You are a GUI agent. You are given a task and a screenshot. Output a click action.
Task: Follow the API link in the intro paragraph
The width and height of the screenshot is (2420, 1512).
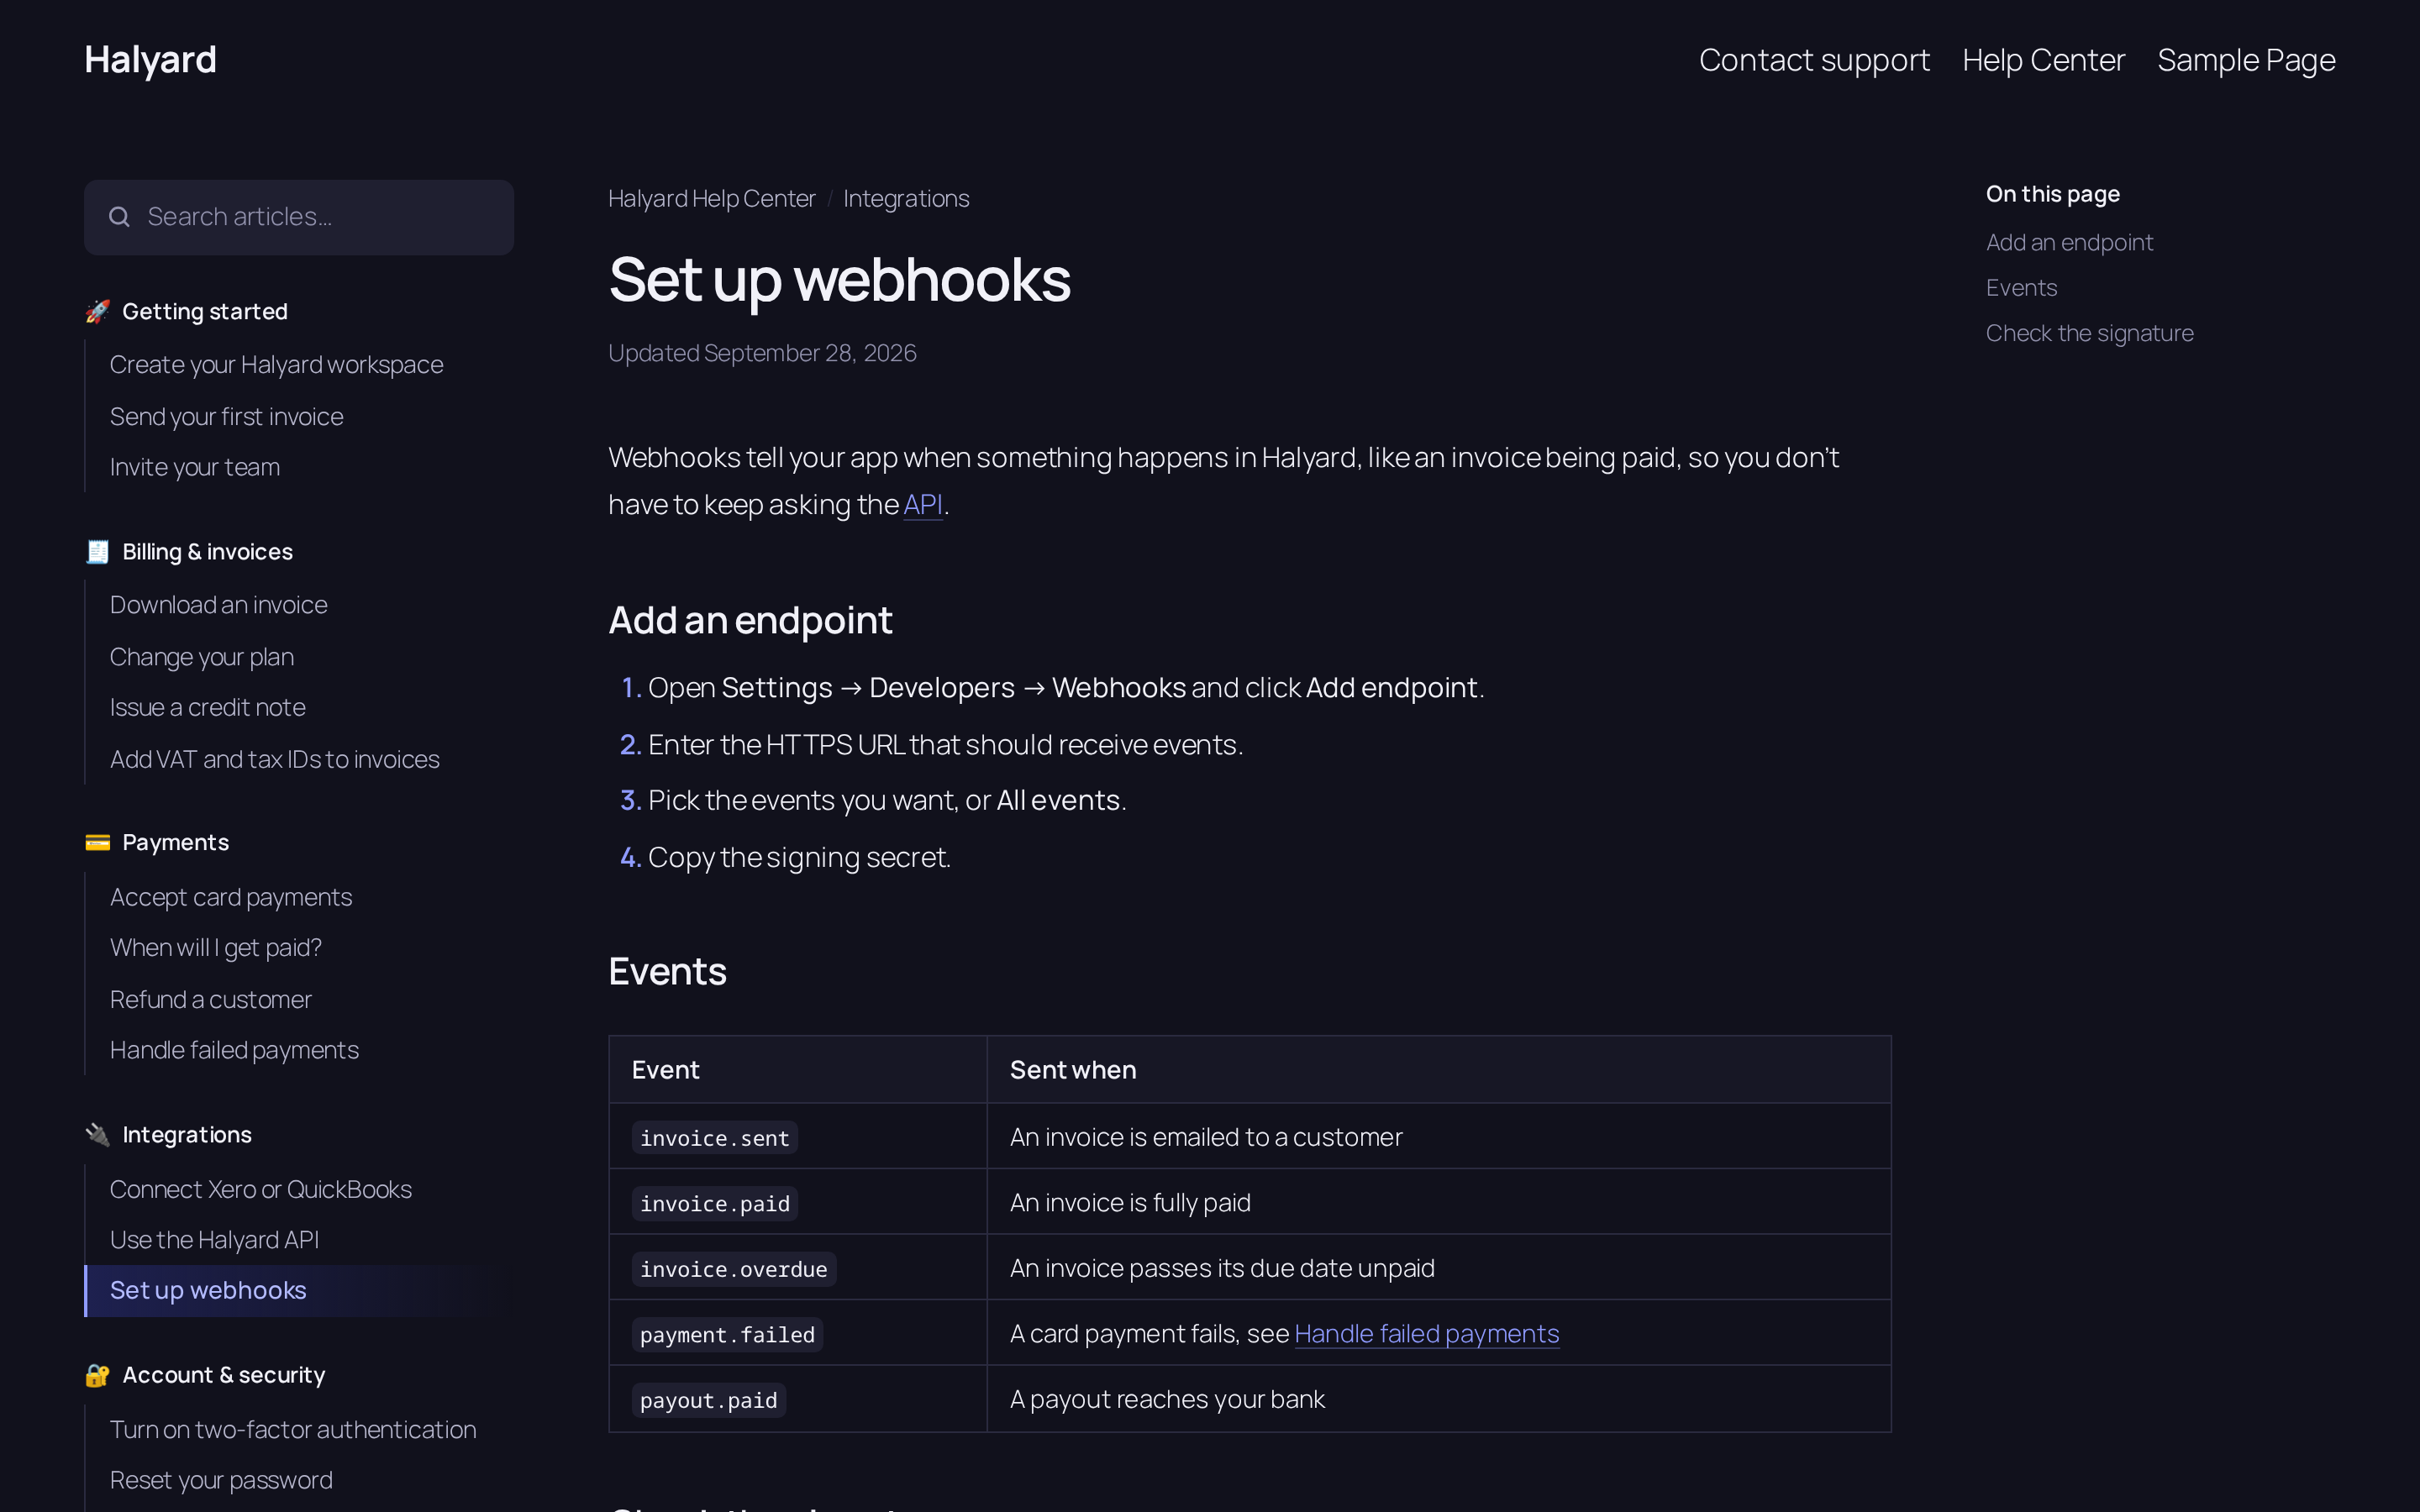coord(923,505)
